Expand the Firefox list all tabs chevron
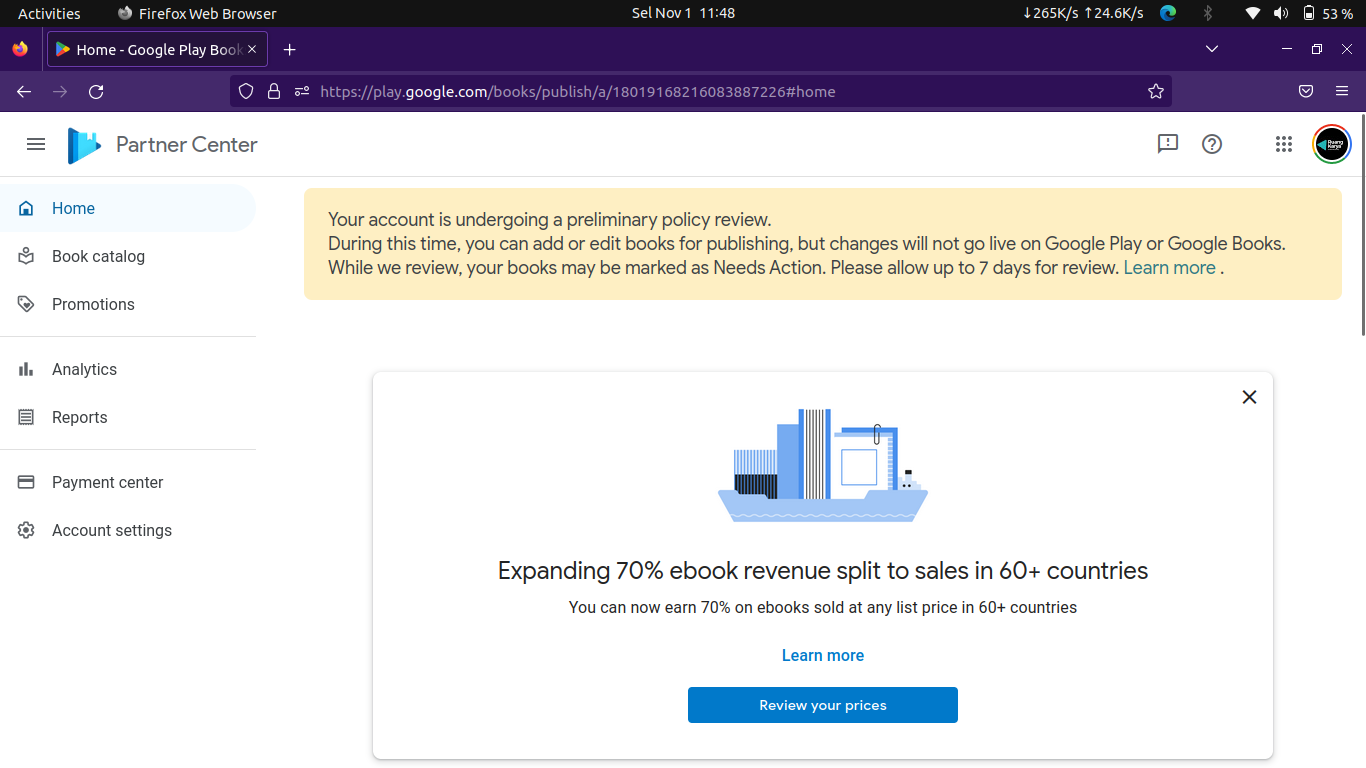The height and width of the screenshot is (768, 1366). [x=1212, y=49]
